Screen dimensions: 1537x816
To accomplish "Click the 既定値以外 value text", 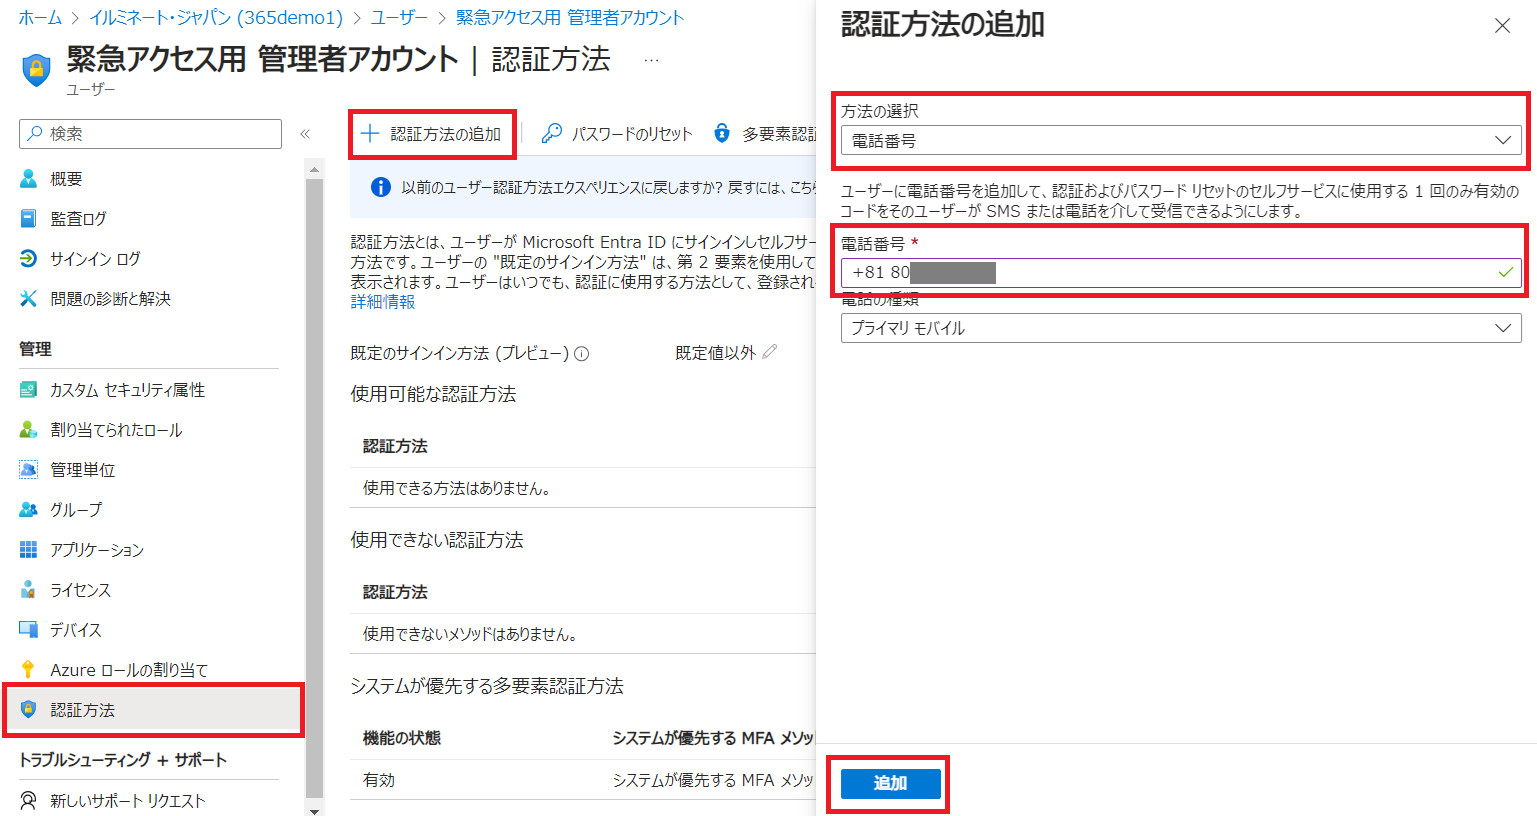I will (x=716, y=353).
